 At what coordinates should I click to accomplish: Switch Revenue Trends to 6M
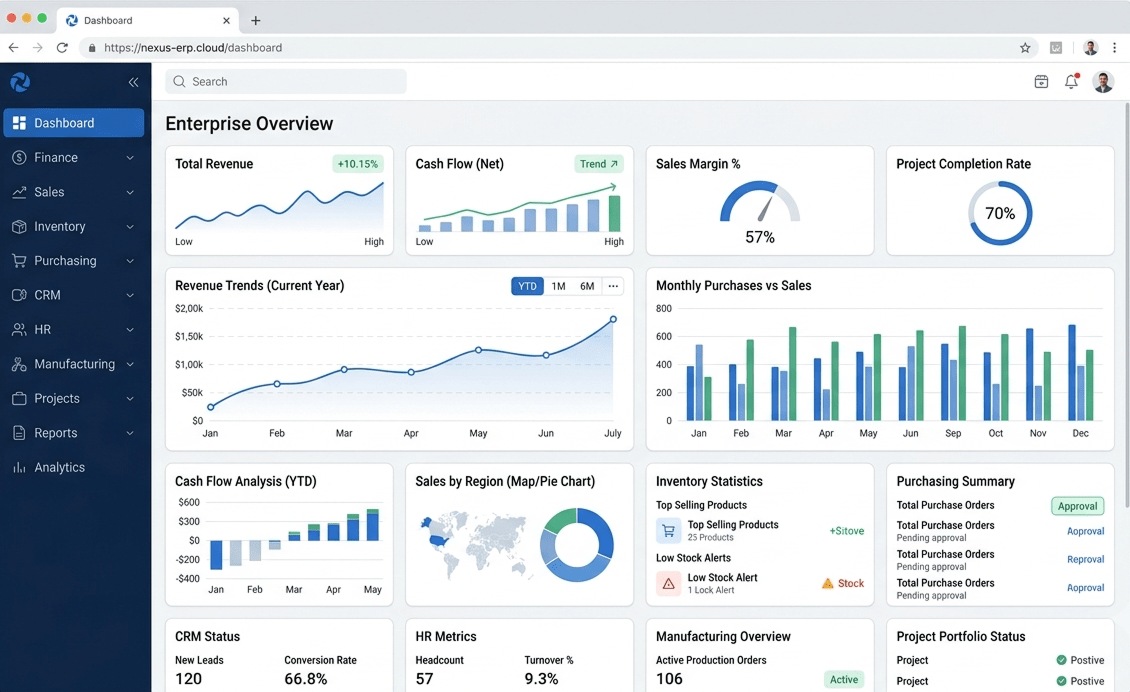pos(587,286)
